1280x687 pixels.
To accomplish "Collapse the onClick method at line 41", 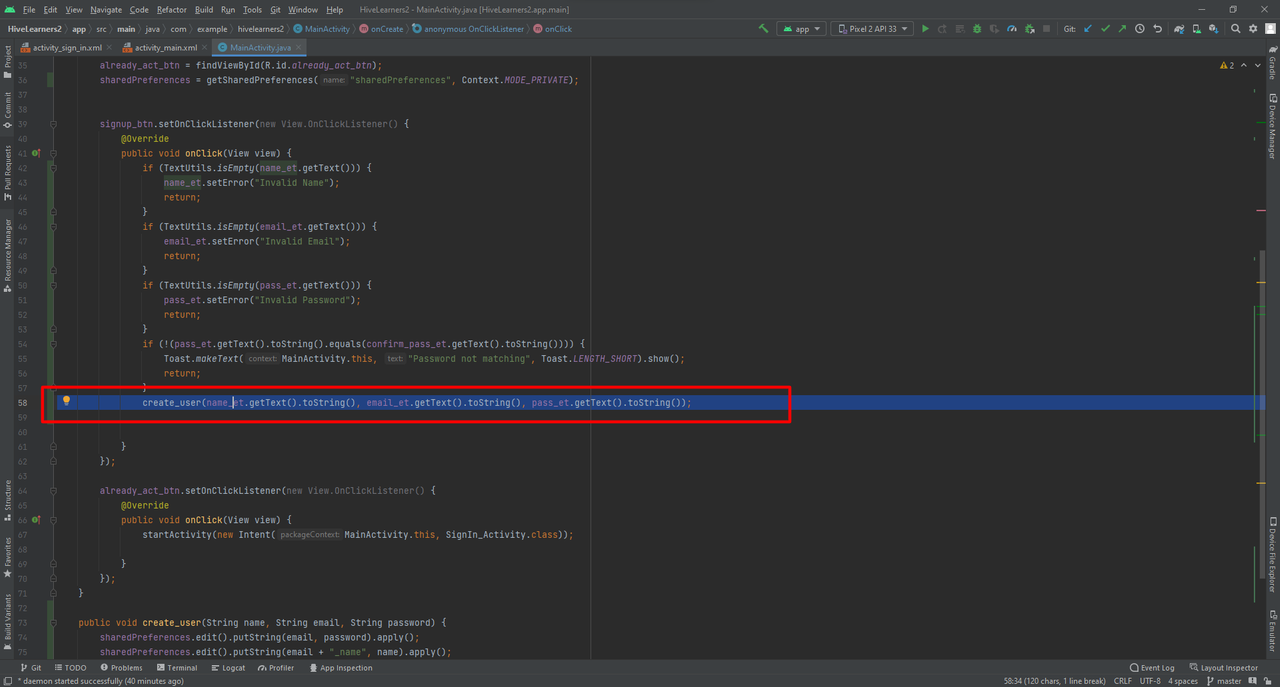I will 53,153.
